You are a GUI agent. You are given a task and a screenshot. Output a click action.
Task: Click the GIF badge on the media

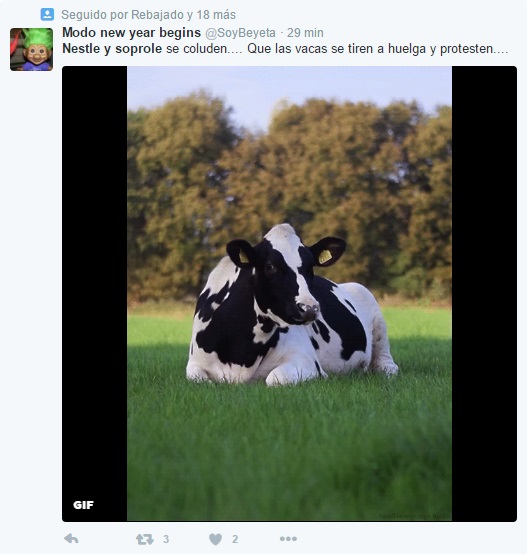click(x=83, y=505)
